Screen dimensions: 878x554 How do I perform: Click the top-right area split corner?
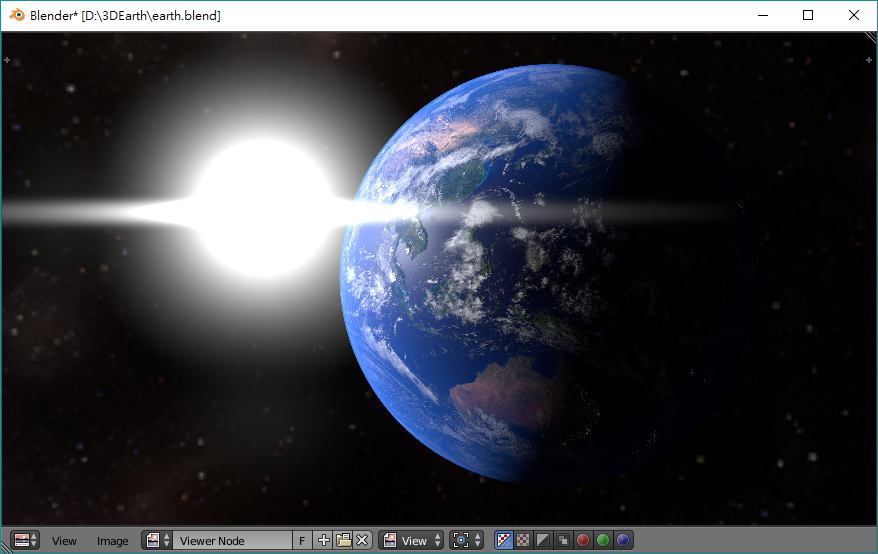[869, 60]
